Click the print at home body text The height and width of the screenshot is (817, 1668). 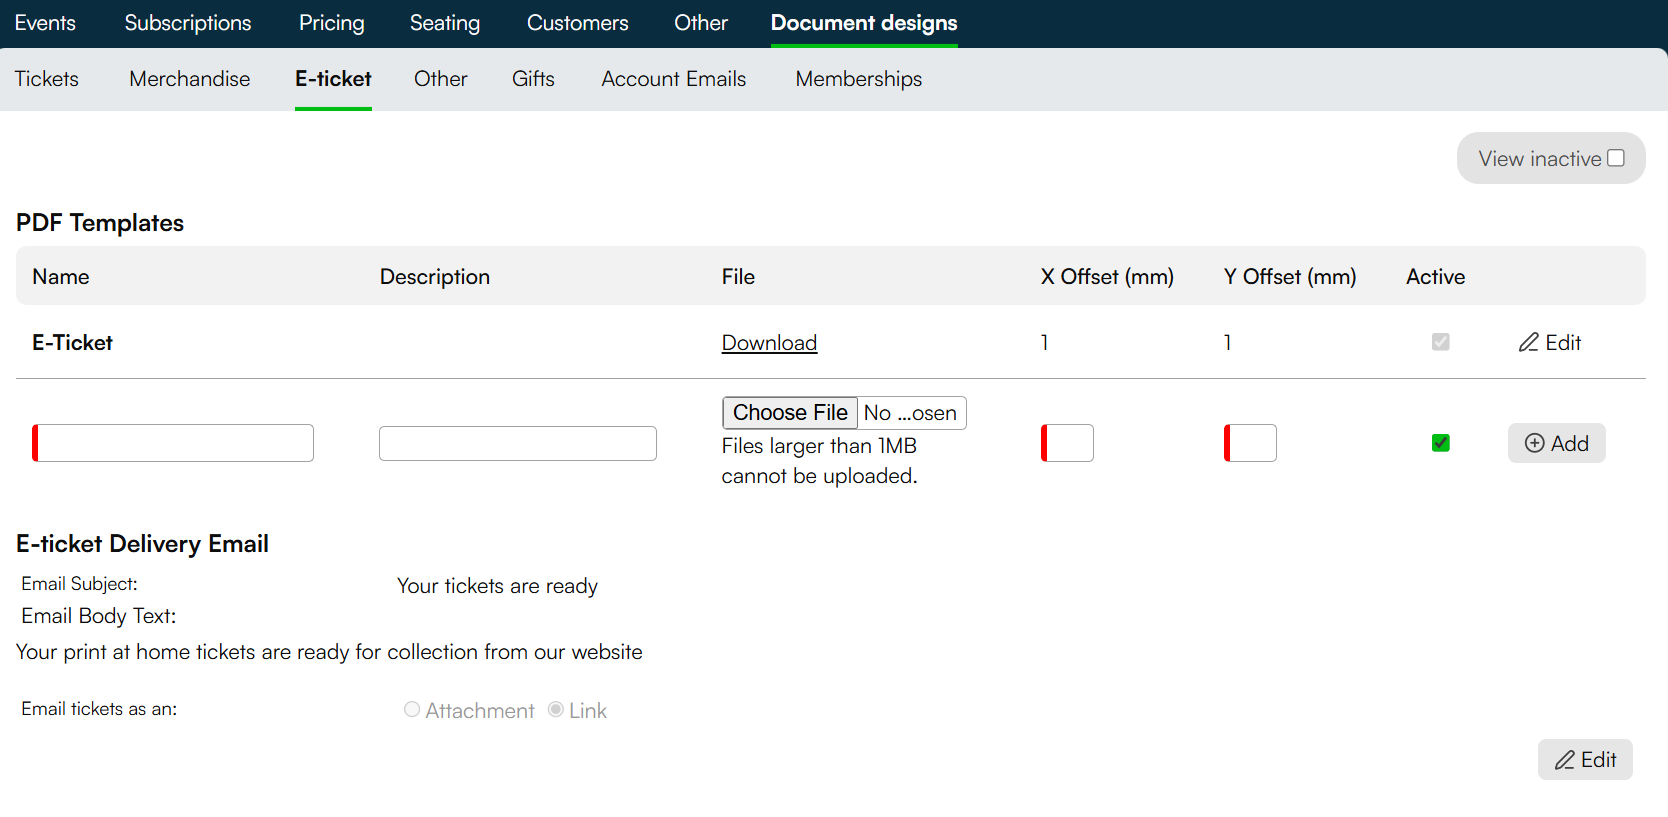click(329, 652)
